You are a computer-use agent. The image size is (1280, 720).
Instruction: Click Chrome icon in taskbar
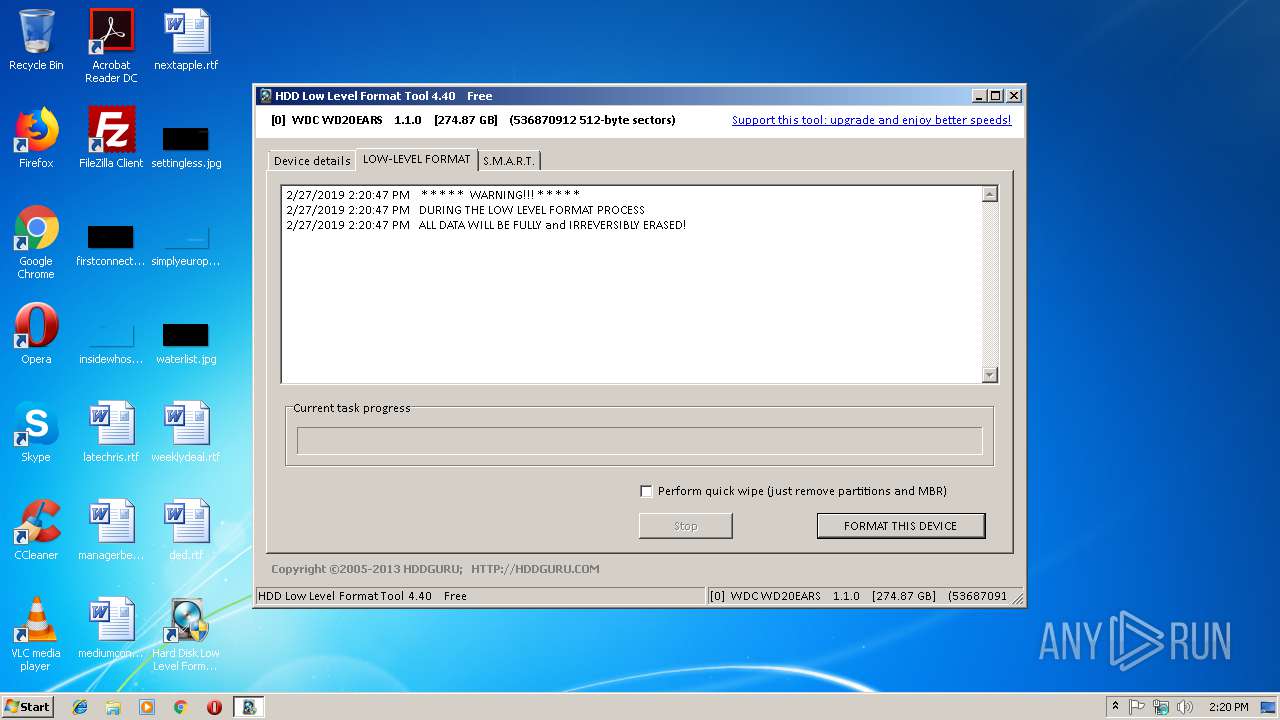point(180,707)
